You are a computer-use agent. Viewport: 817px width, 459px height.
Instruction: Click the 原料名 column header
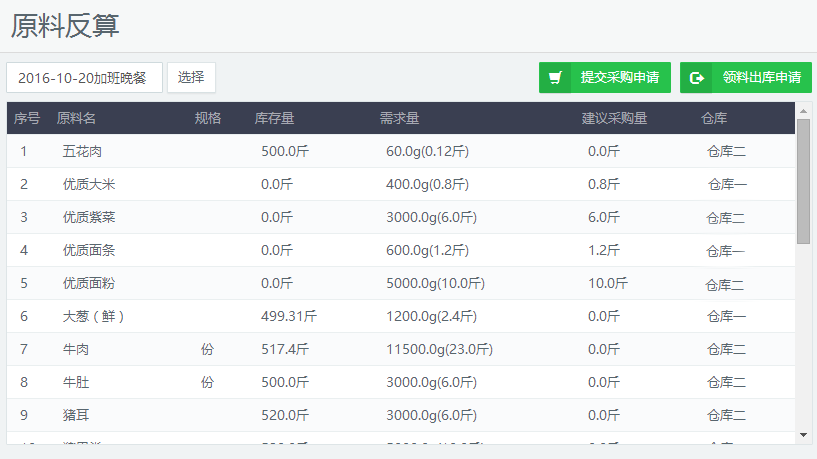point(76,118)
